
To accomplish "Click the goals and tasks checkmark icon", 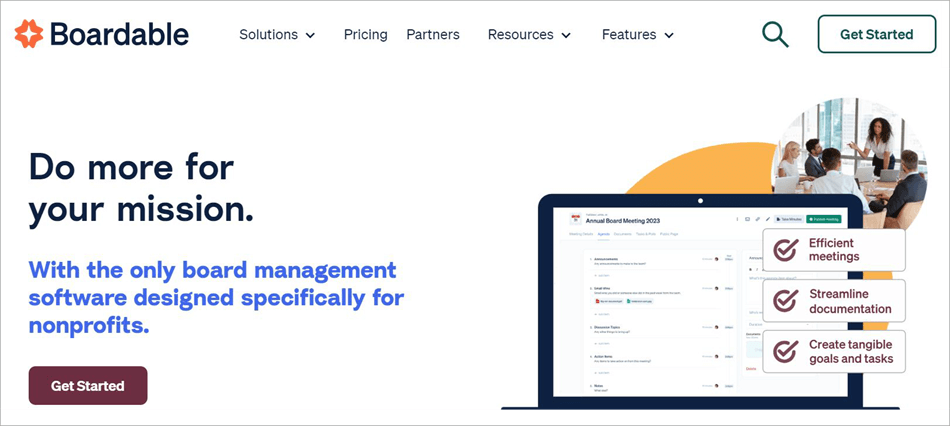I will tap(786, 351).
